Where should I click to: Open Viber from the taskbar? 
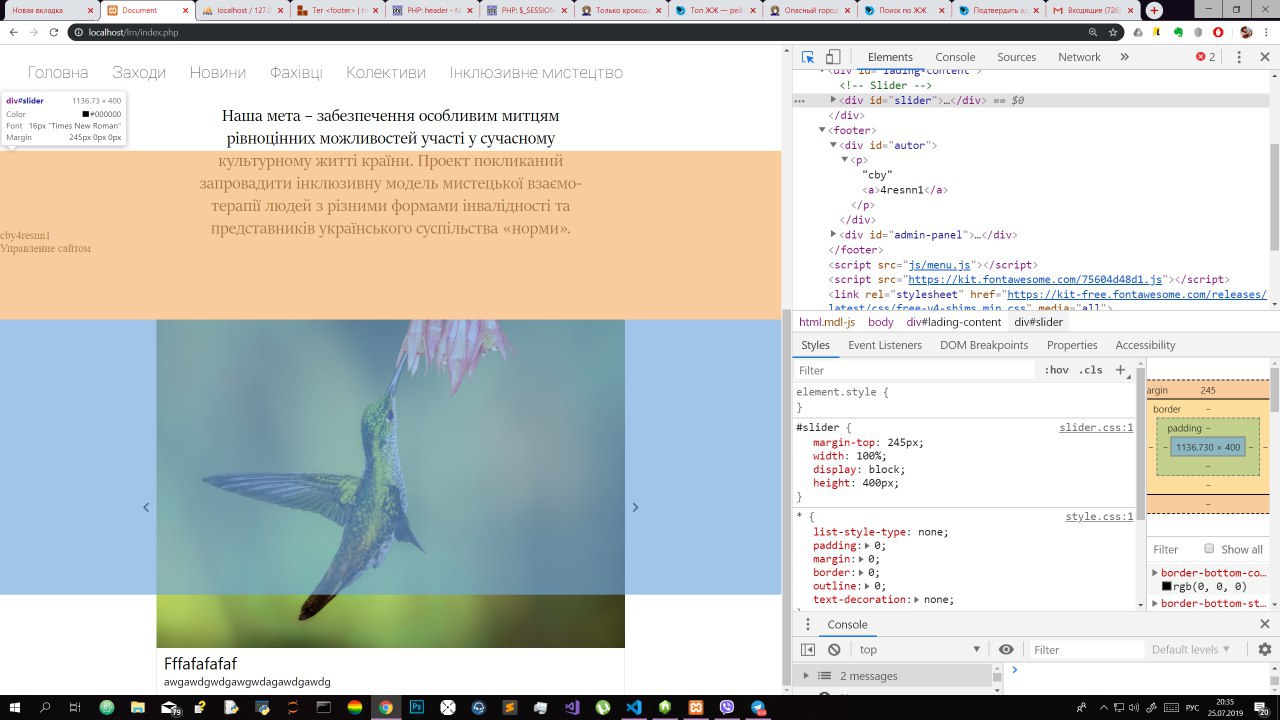point(726,707)
